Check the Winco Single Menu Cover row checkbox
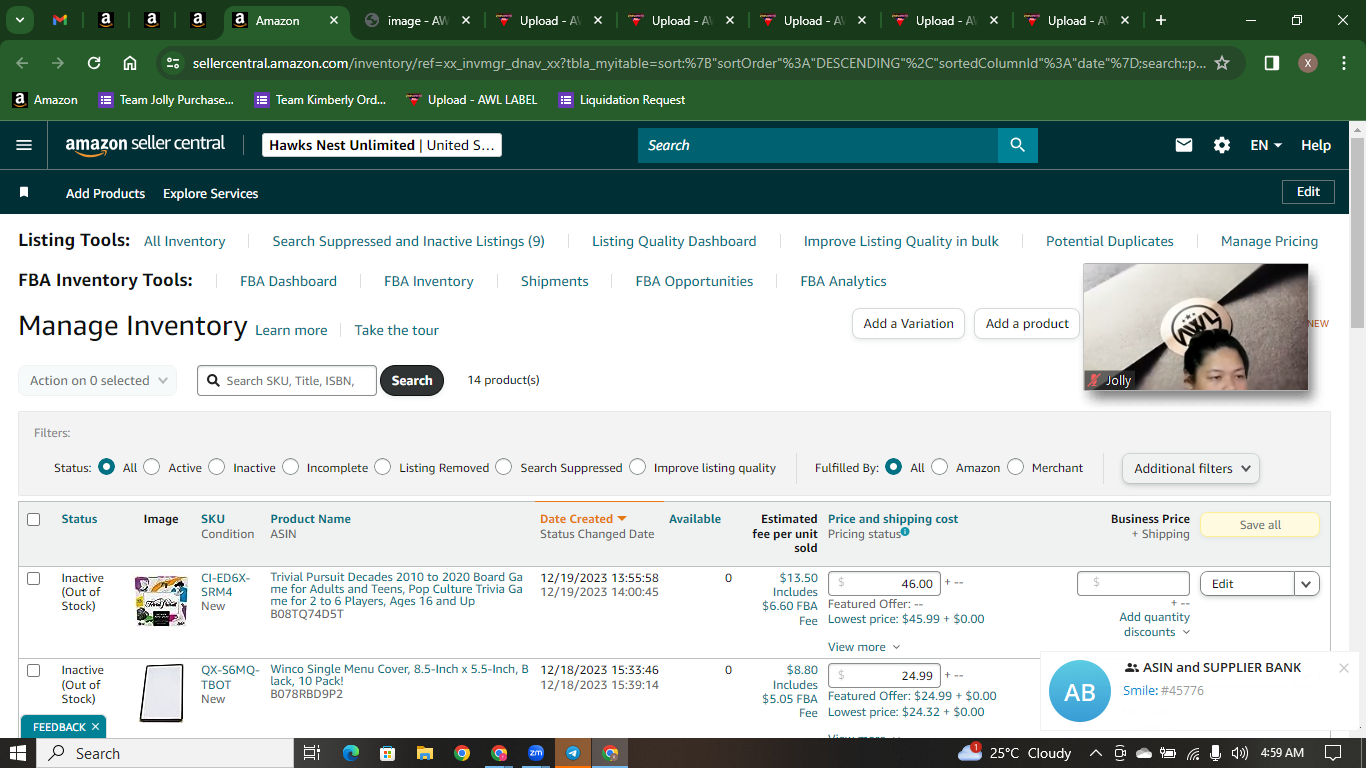The width and height of the screenshot is (1366, 768). click(x=34, y=670)
